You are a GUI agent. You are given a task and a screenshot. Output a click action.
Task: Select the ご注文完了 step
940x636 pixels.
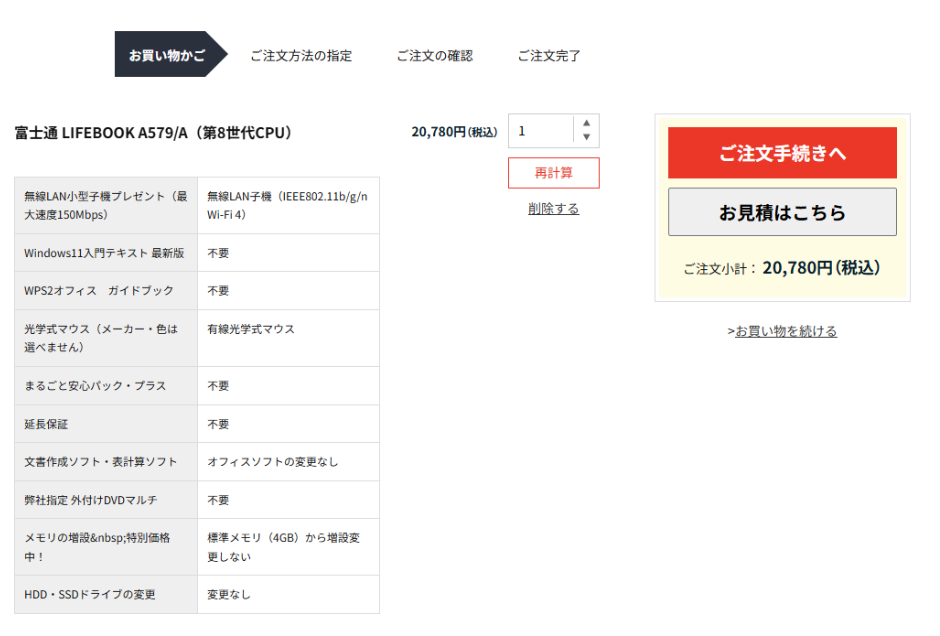pyautogui.click(x=549, y=56)
